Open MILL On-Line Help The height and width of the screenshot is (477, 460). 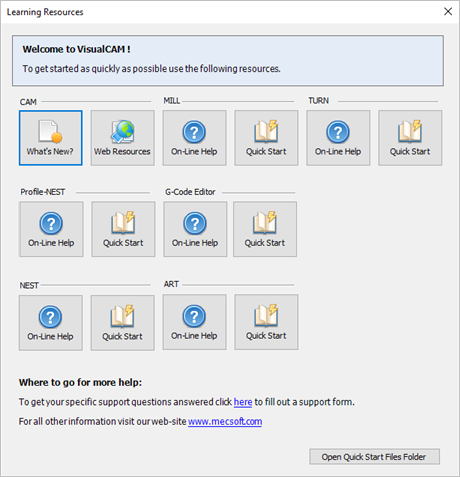pyautogui.click(x=194, y=138)
